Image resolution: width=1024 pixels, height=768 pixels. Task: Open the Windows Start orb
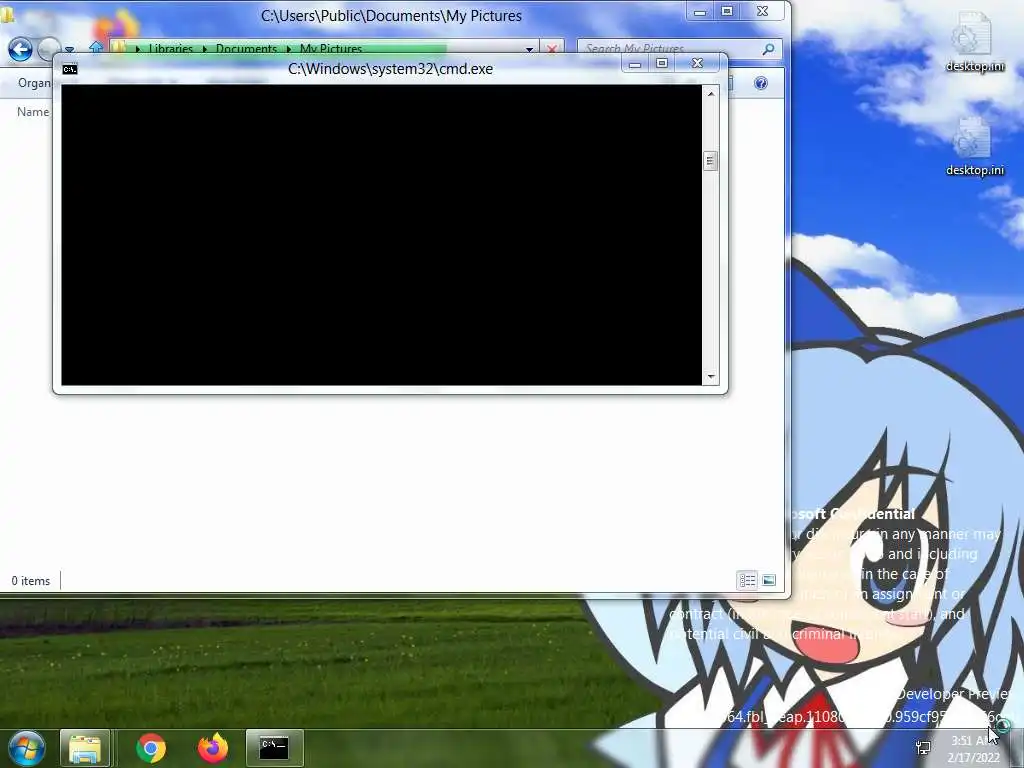click(26, 748)
